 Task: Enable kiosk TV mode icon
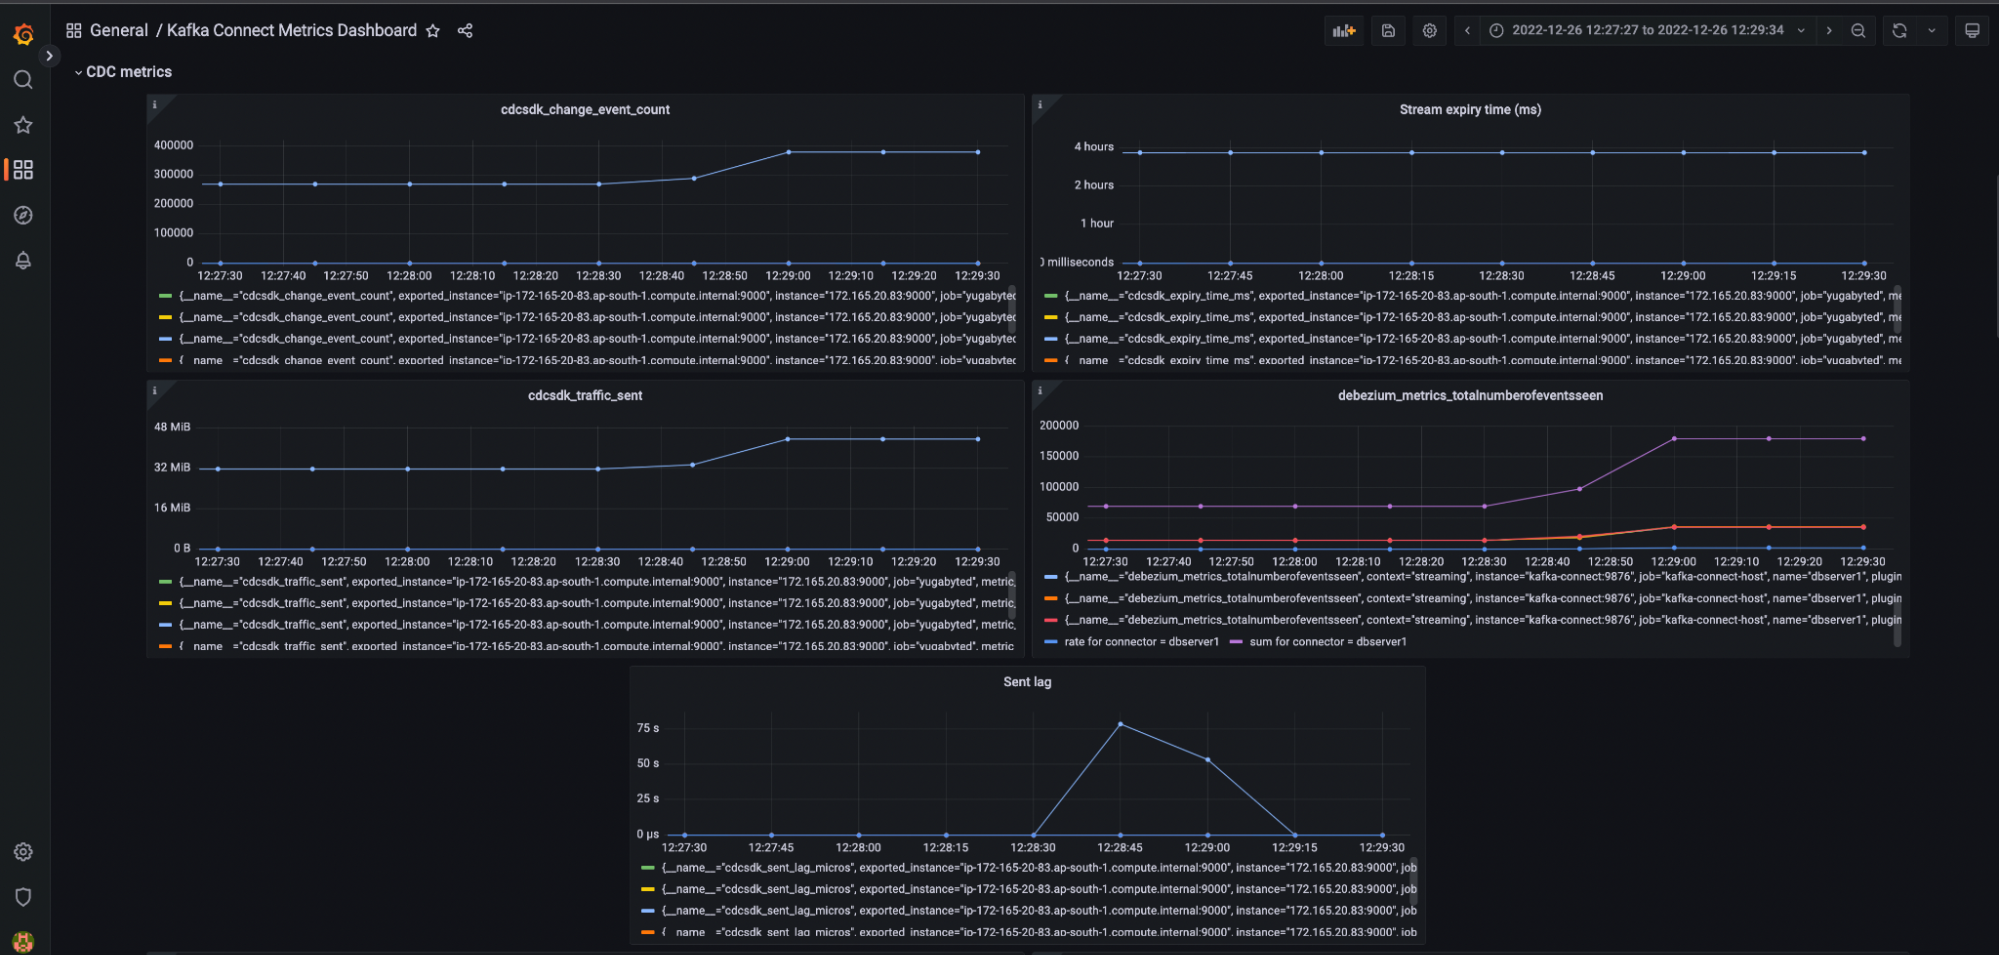(1971, 30)
